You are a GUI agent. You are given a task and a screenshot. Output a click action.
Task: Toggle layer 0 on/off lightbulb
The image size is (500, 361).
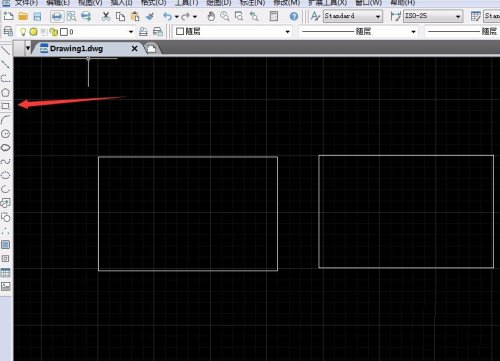click(23, 32)
